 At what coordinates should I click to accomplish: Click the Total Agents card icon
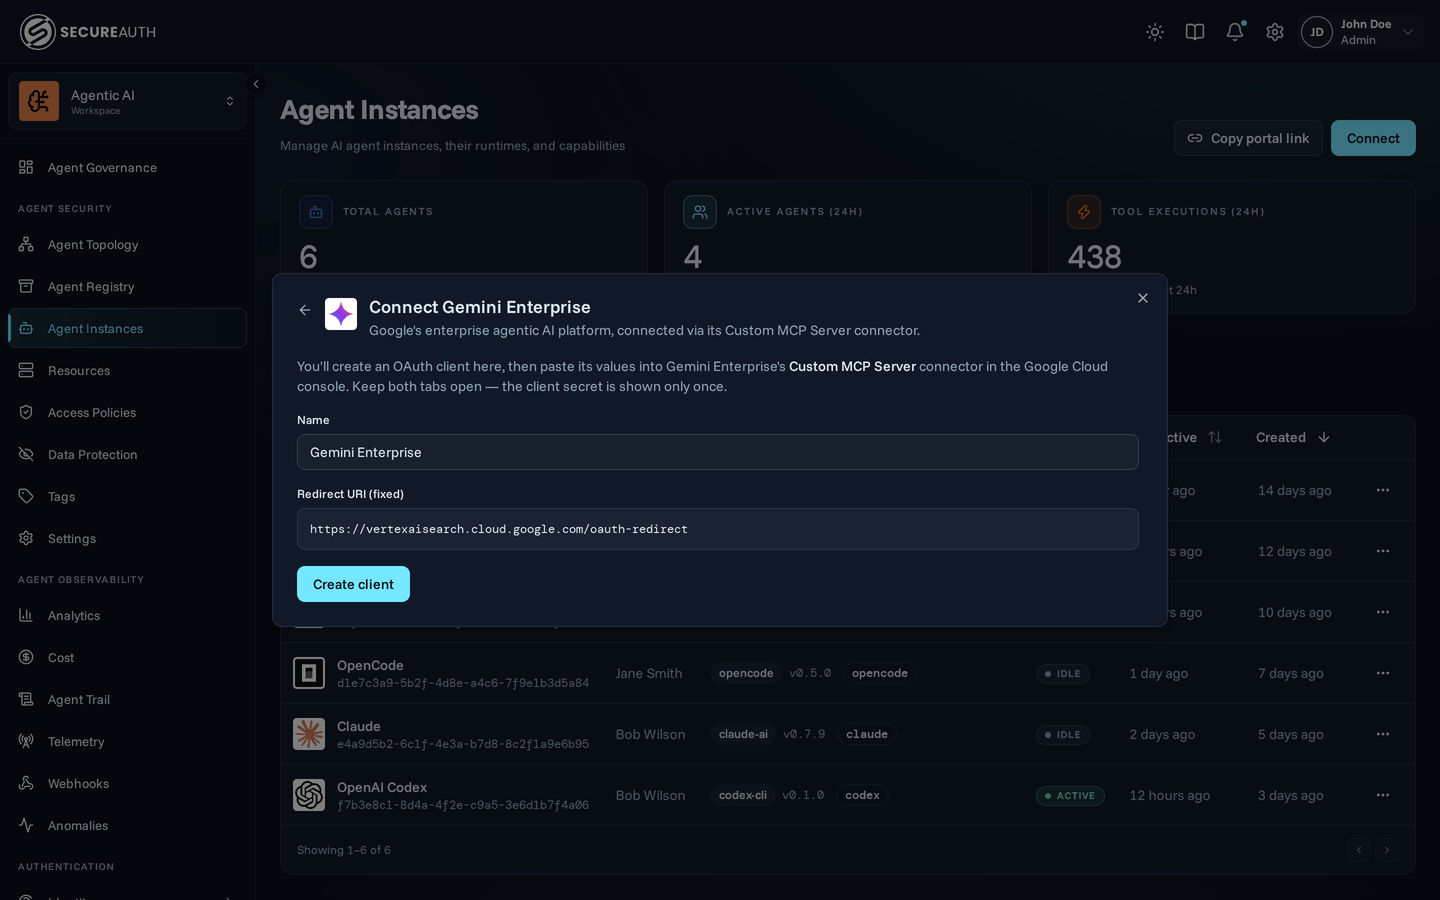[316, 212]
